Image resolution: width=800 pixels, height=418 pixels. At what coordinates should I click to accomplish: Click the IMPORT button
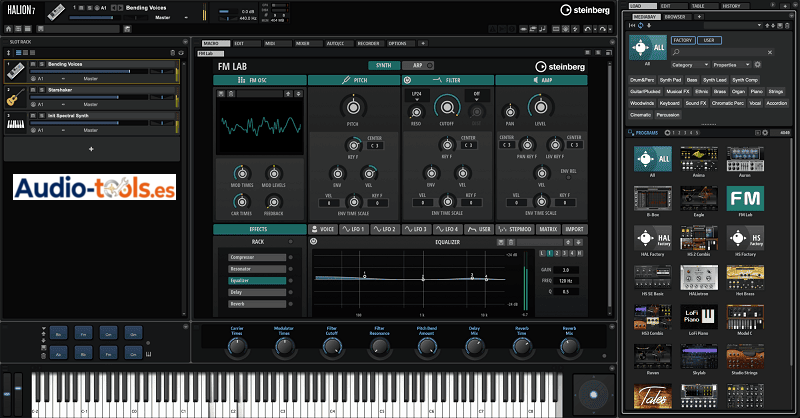coord(574,229)
